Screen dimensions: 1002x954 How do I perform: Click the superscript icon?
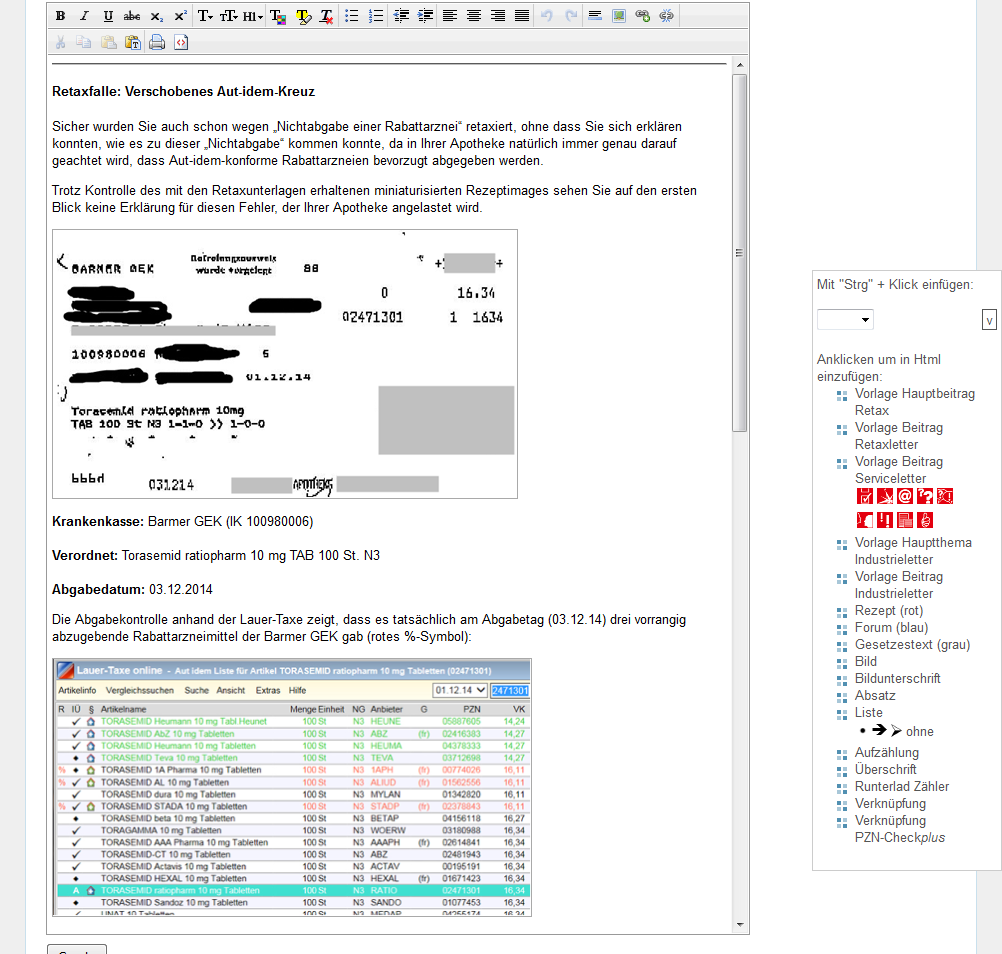180,16
